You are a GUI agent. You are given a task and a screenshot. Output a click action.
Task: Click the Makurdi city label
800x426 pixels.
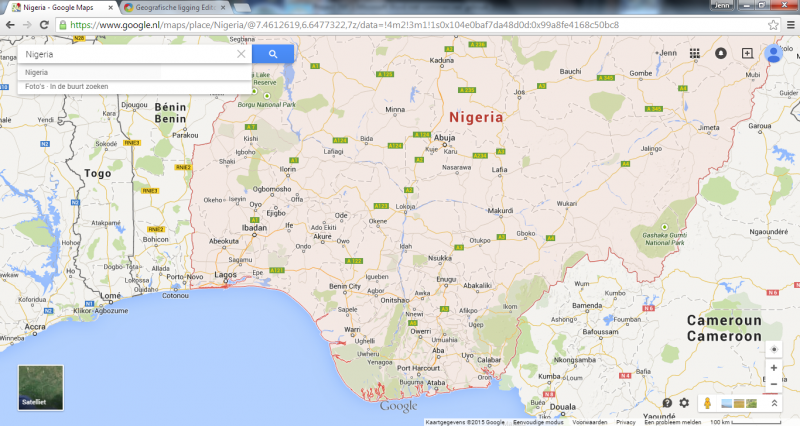coord(500,210)
